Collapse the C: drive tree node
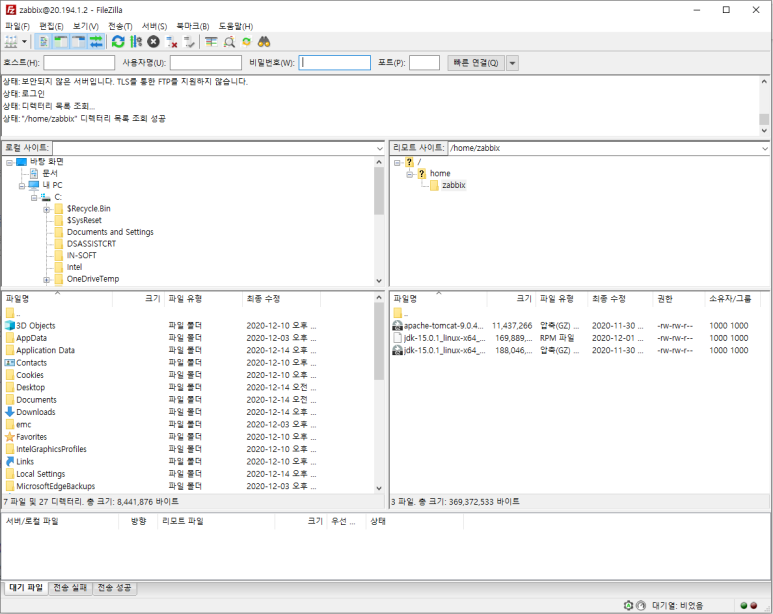 tap(34, 198)
